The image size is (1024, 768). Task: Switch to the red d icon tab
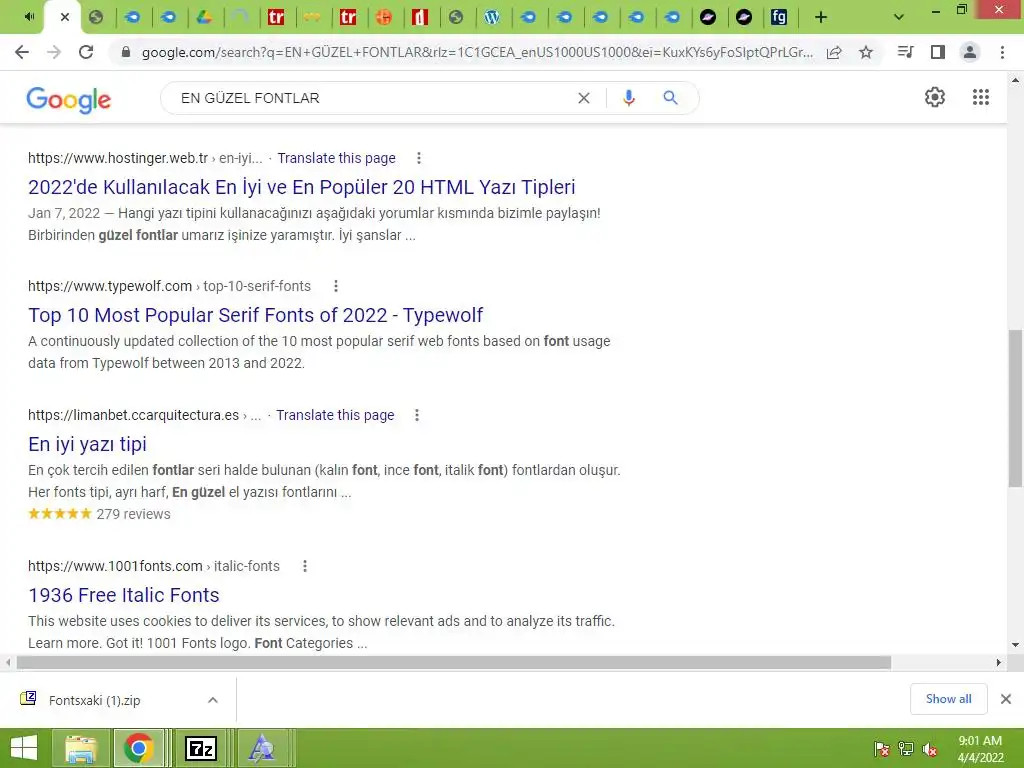point(420,18)
